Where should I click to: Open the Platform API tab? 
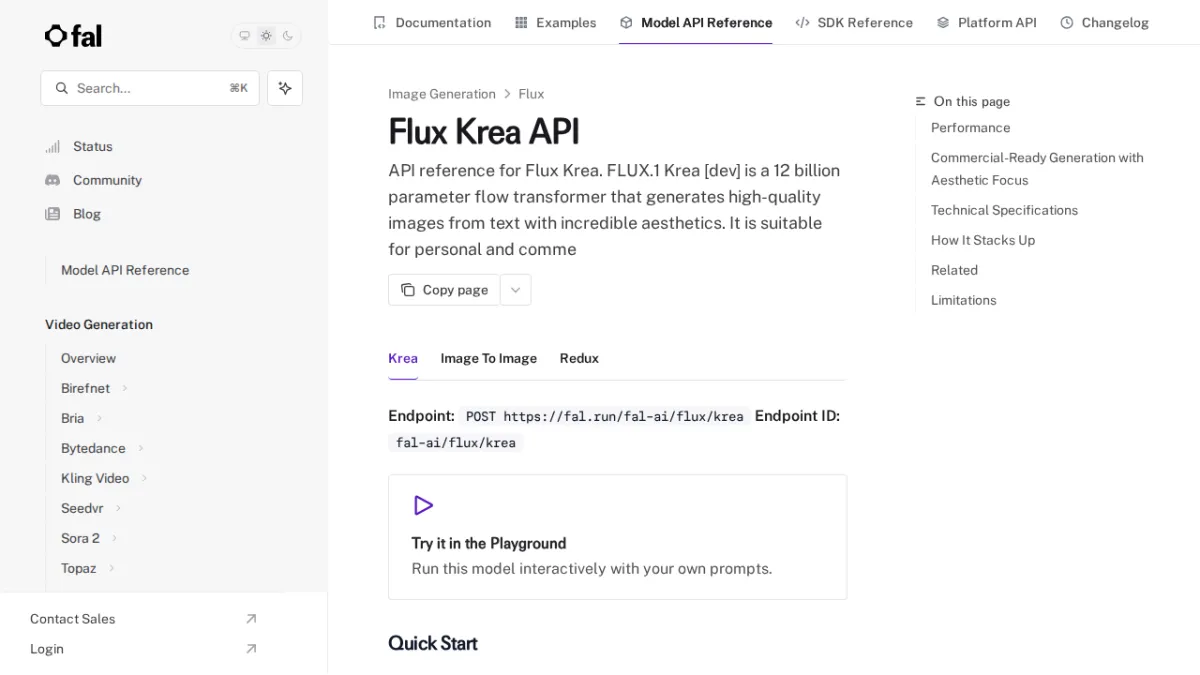click(986, 22)
